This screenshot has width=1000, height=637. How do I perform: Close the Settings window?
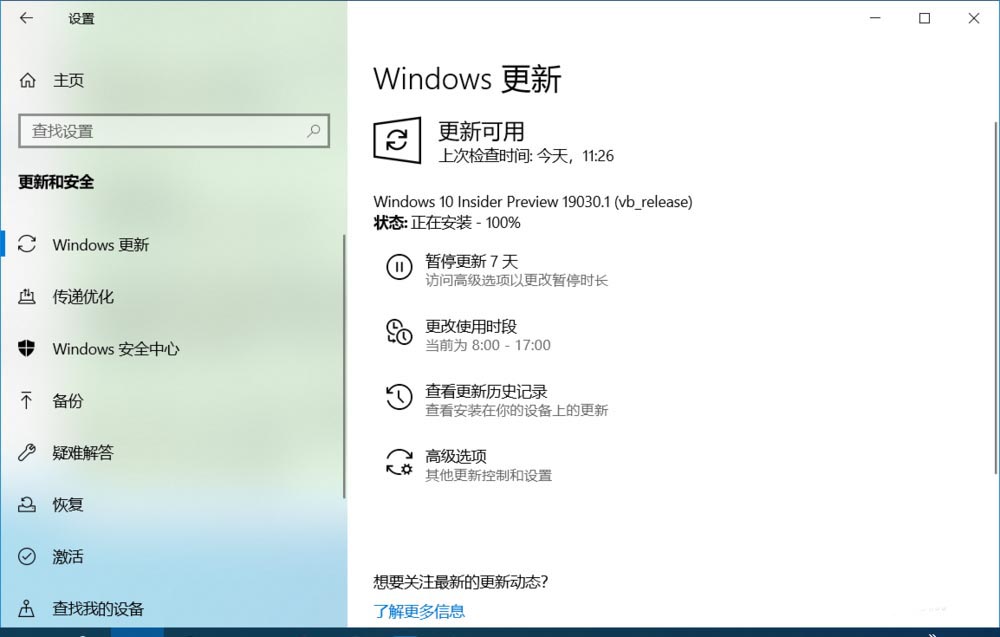coord(974,18)
